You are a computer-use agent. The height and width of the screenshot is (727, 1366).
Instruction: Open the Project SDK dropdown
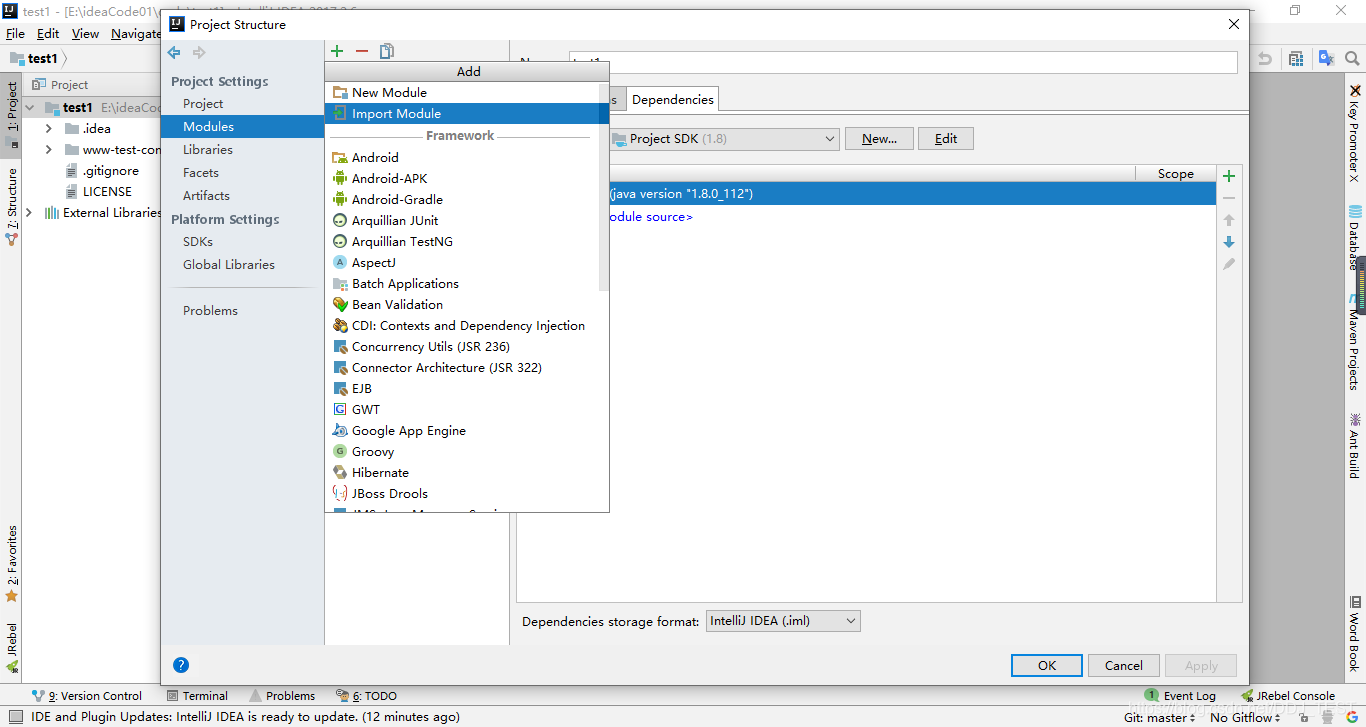tap(723, 139)
